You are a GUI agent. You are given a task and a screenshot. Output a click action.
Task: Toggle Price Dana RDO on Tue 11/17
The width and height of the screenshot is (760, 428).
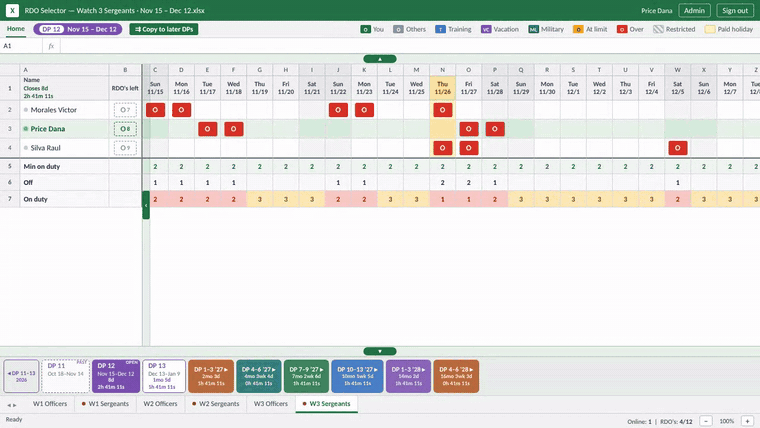point(207,129)
